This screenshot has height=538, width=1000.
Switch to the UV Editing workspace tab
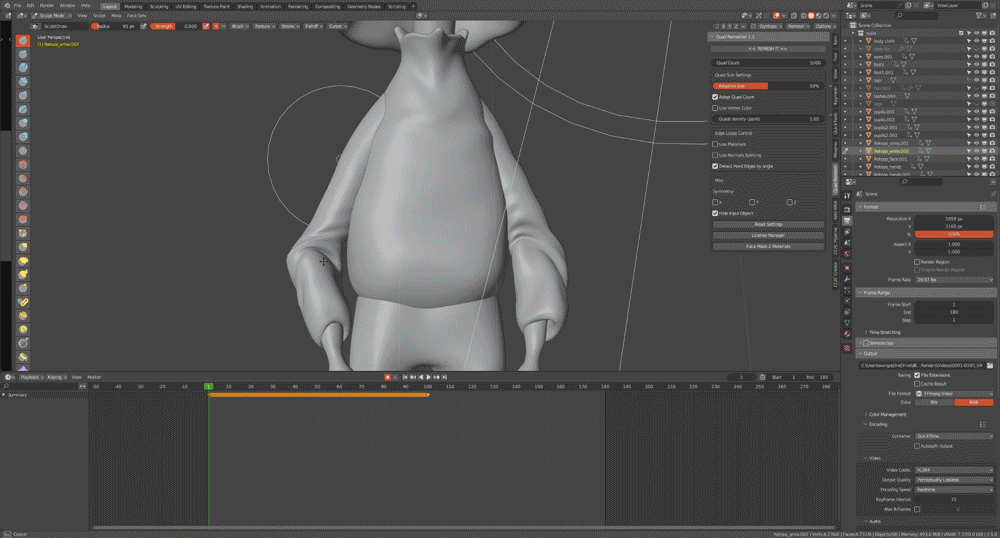[186, 6]
